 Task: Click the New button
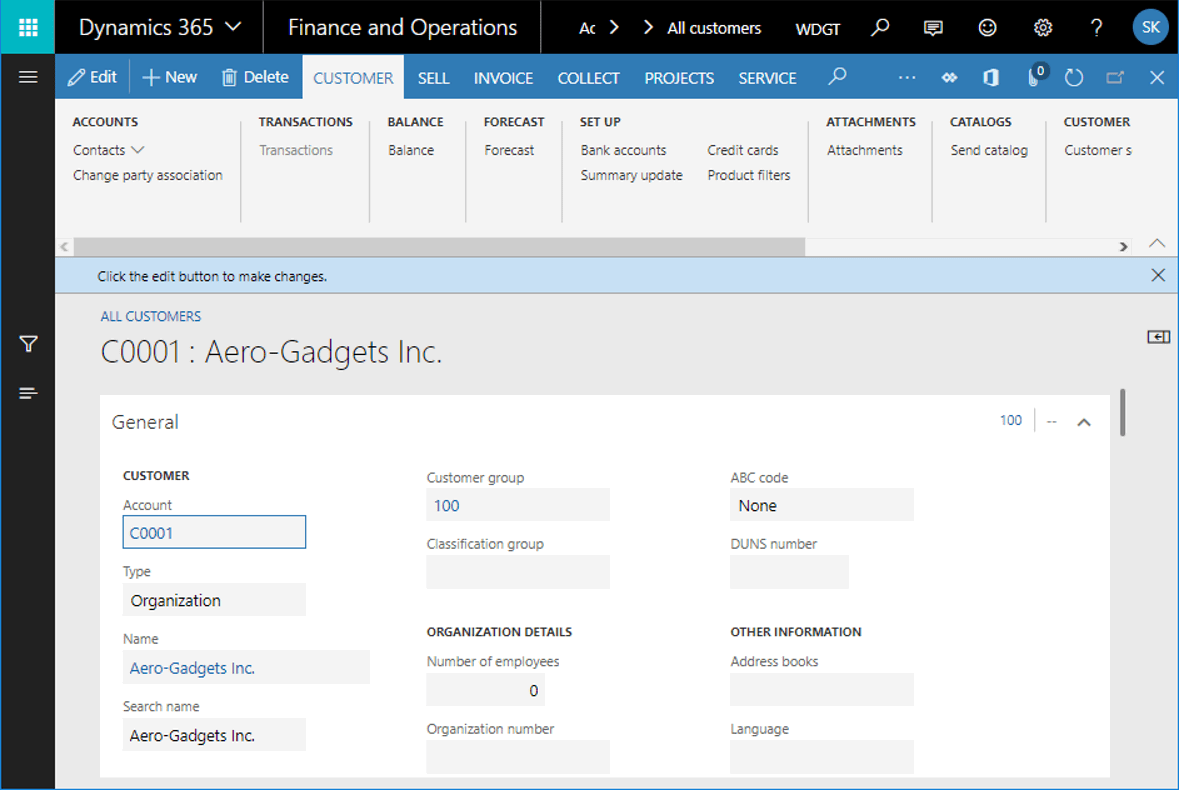170,77
